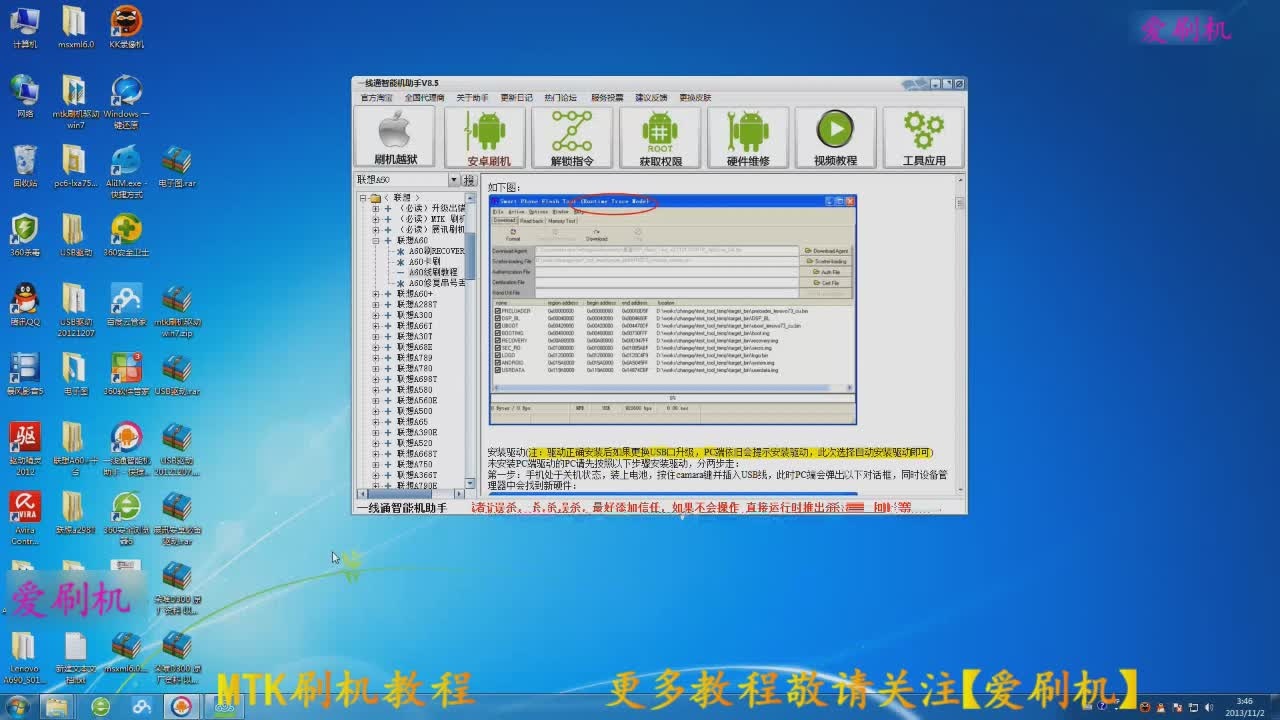Select the A60线刷教程 tree entry
1280x720 pixels.
point(433,272)
